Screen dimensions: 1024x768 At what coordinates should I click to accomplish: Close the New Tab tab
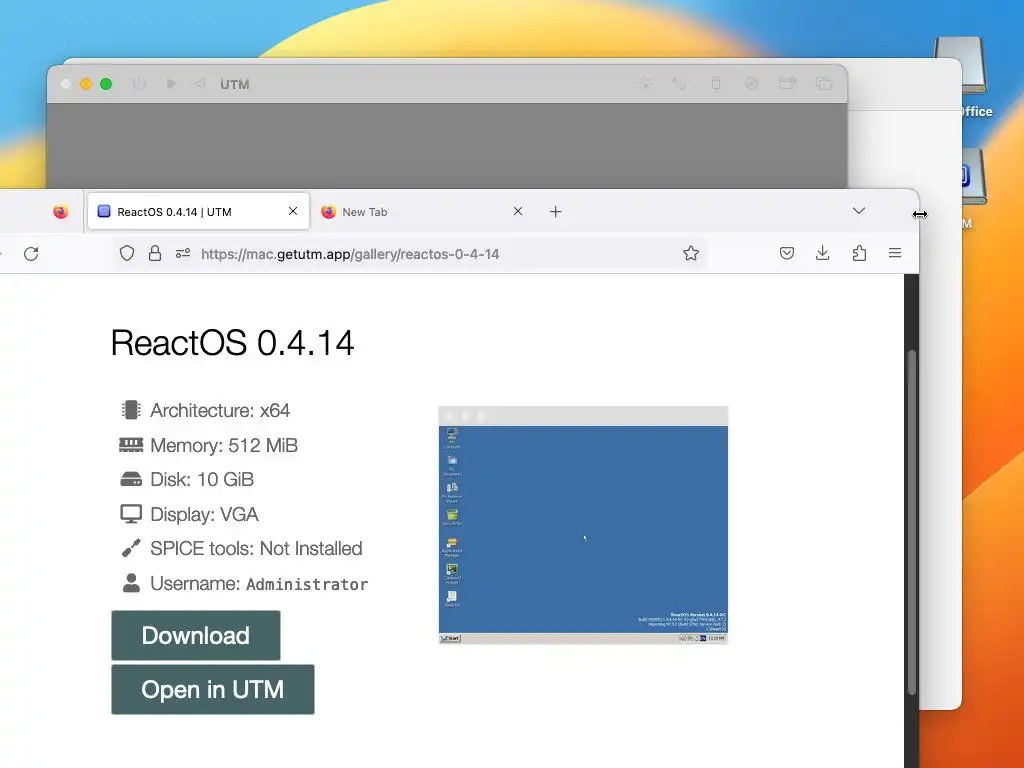coord(518,211)
